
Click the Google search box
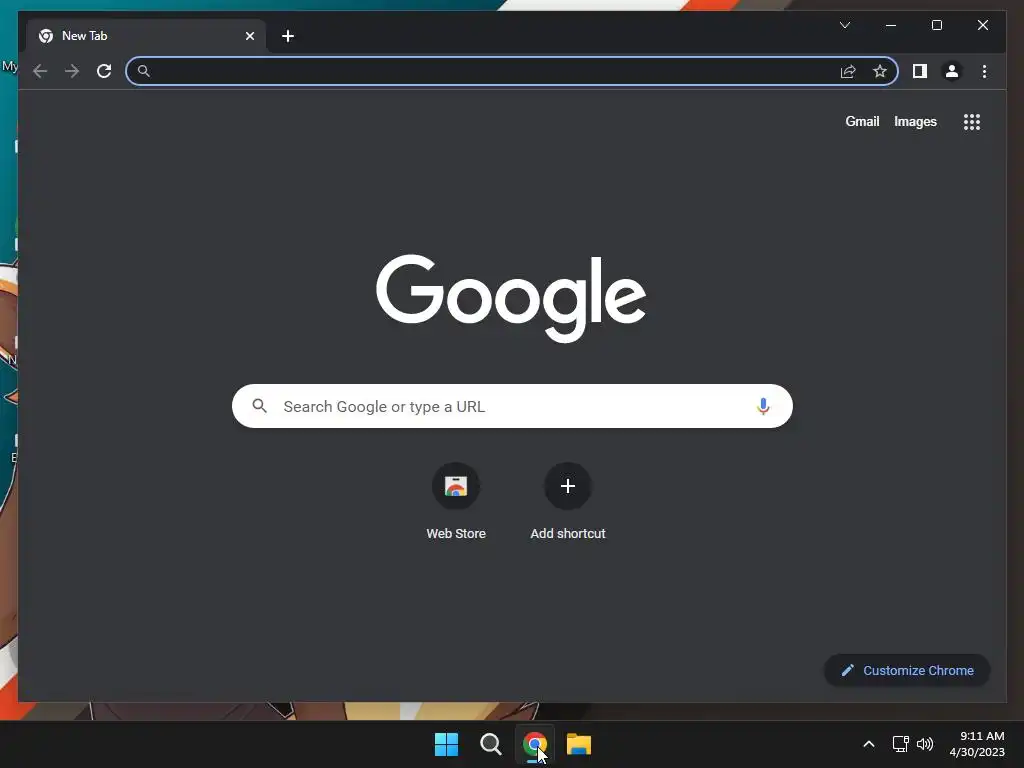tap(512, 406)
